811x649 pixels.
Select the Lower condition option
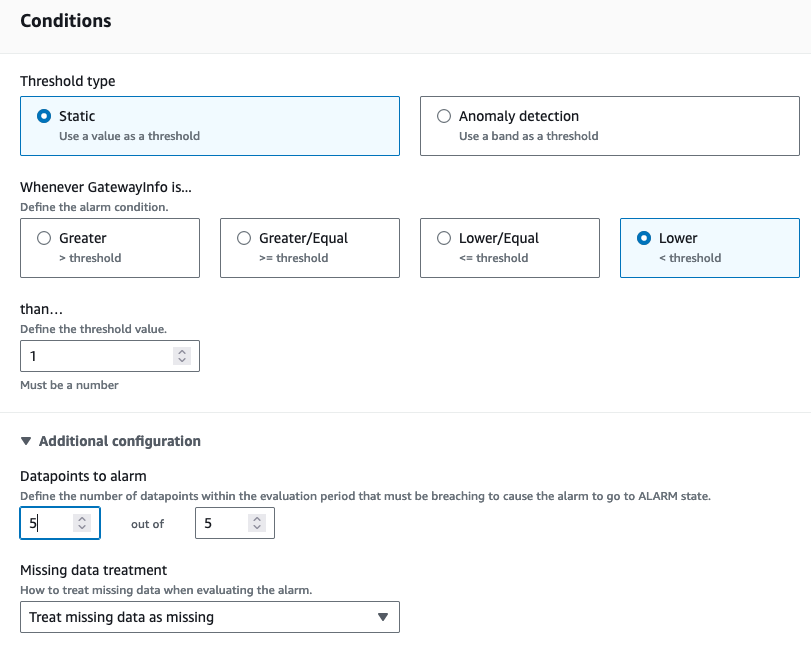644,238
